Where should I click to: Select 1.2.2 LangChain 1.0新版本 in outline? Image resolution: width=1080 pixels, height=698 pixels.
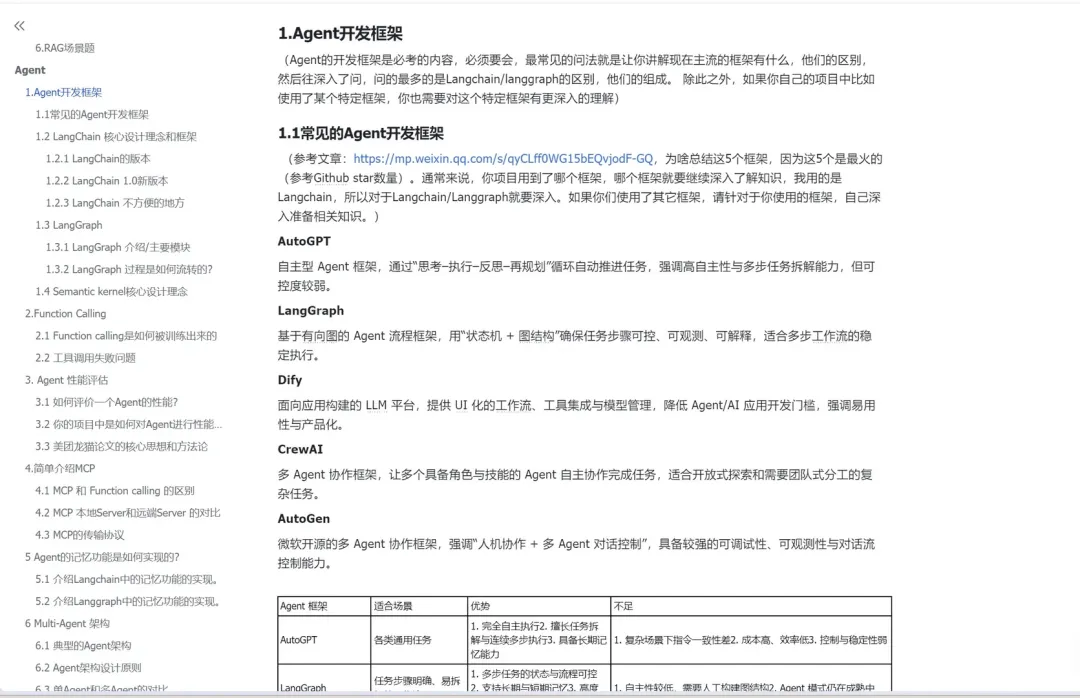tap(107, 181)
